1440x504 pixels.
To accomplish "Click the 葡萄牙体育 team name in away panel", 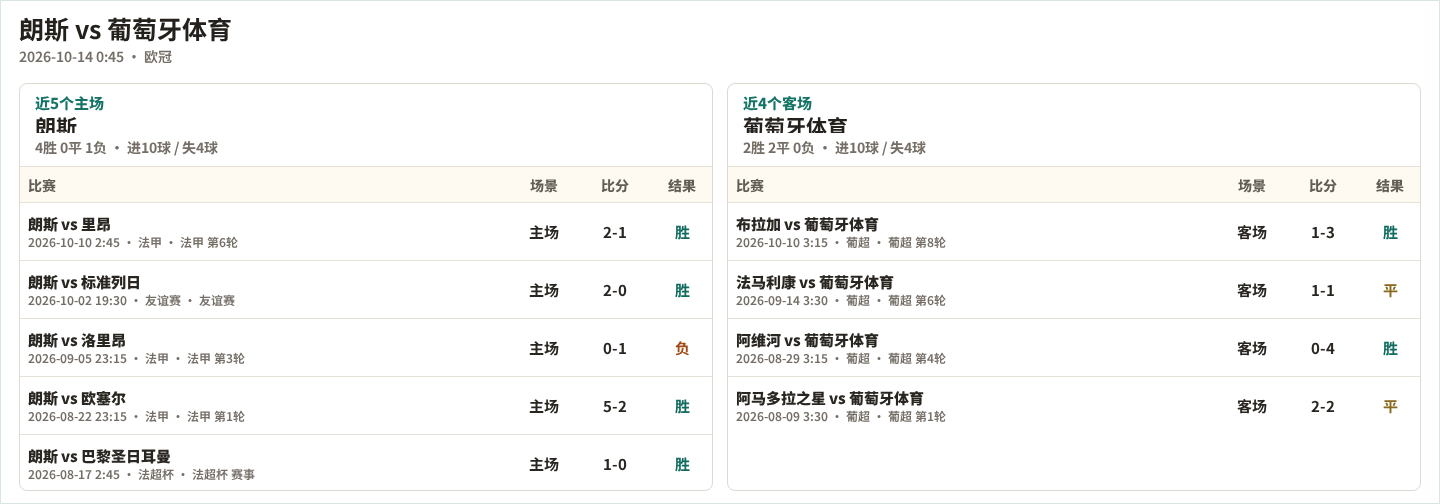I will tap(795, 125).
